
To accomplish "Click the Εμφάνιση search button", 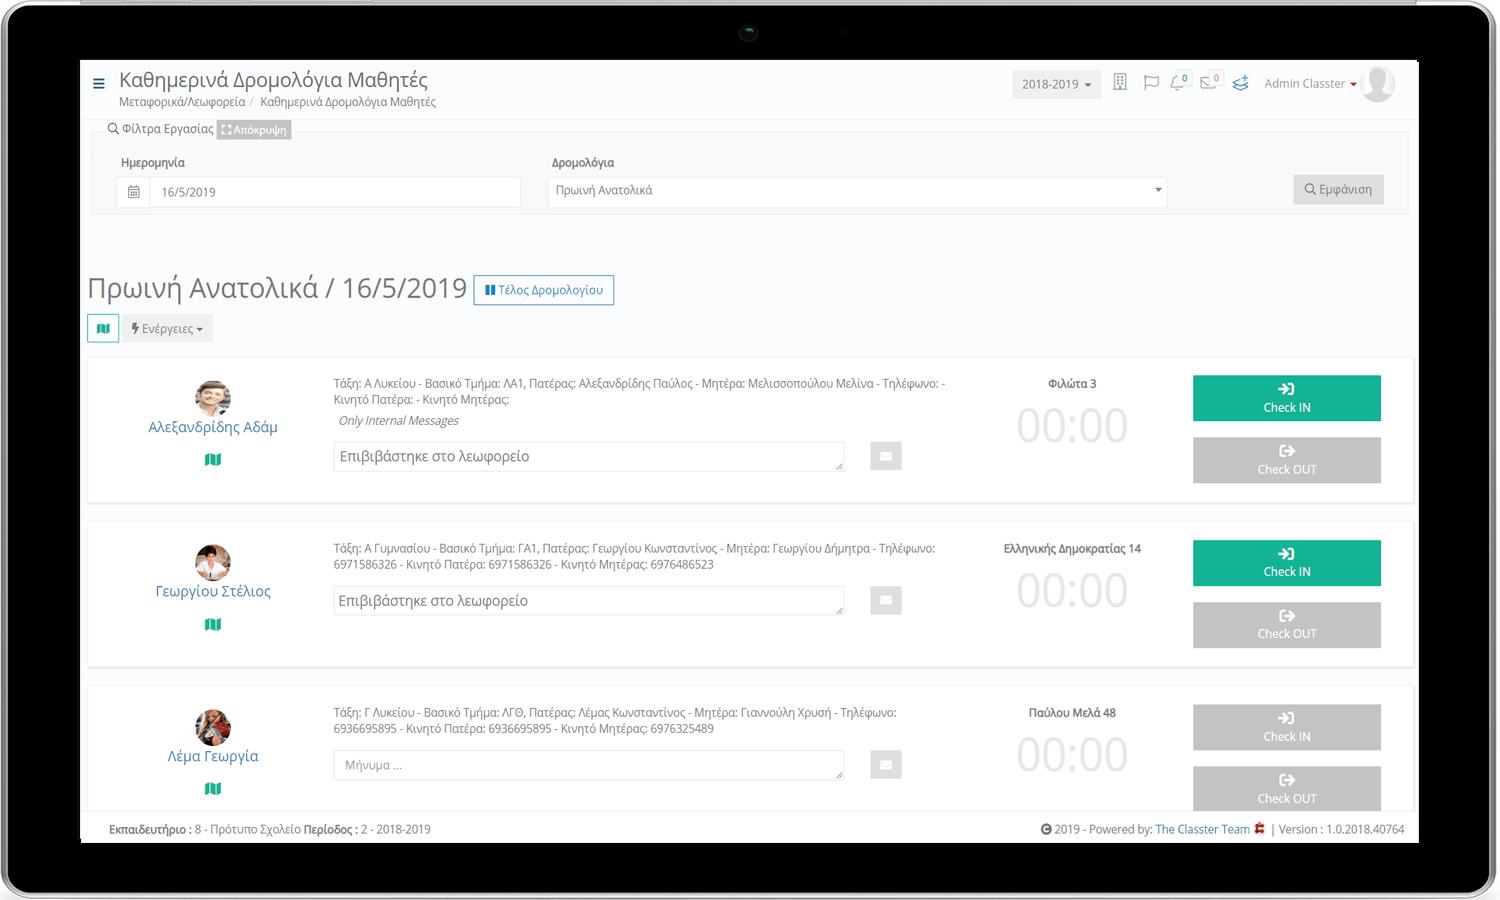I will coord(1338,189).
